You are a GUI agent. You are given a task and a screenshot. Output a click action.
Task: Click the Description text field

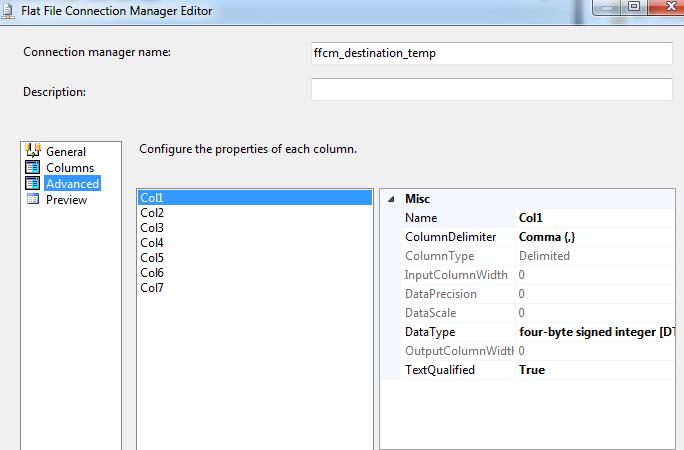click(x=491, y=90)
